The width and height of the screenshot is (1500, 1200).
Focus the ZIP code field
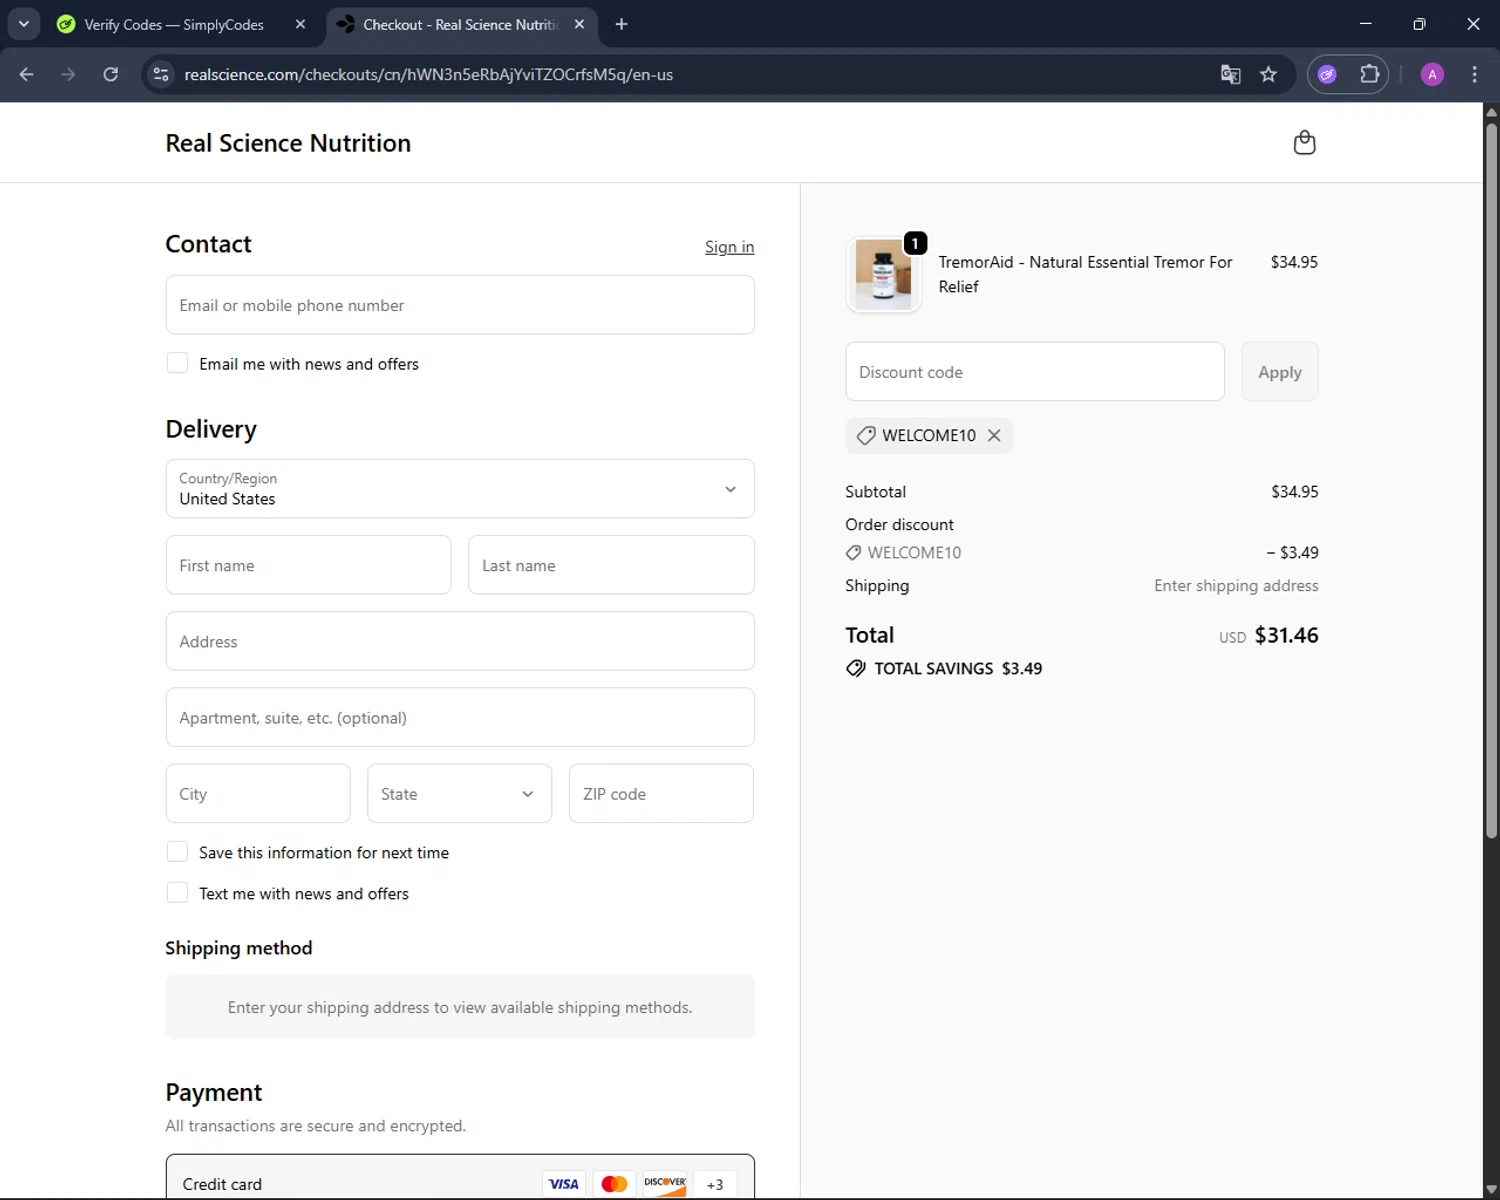[x=661, y=793]
